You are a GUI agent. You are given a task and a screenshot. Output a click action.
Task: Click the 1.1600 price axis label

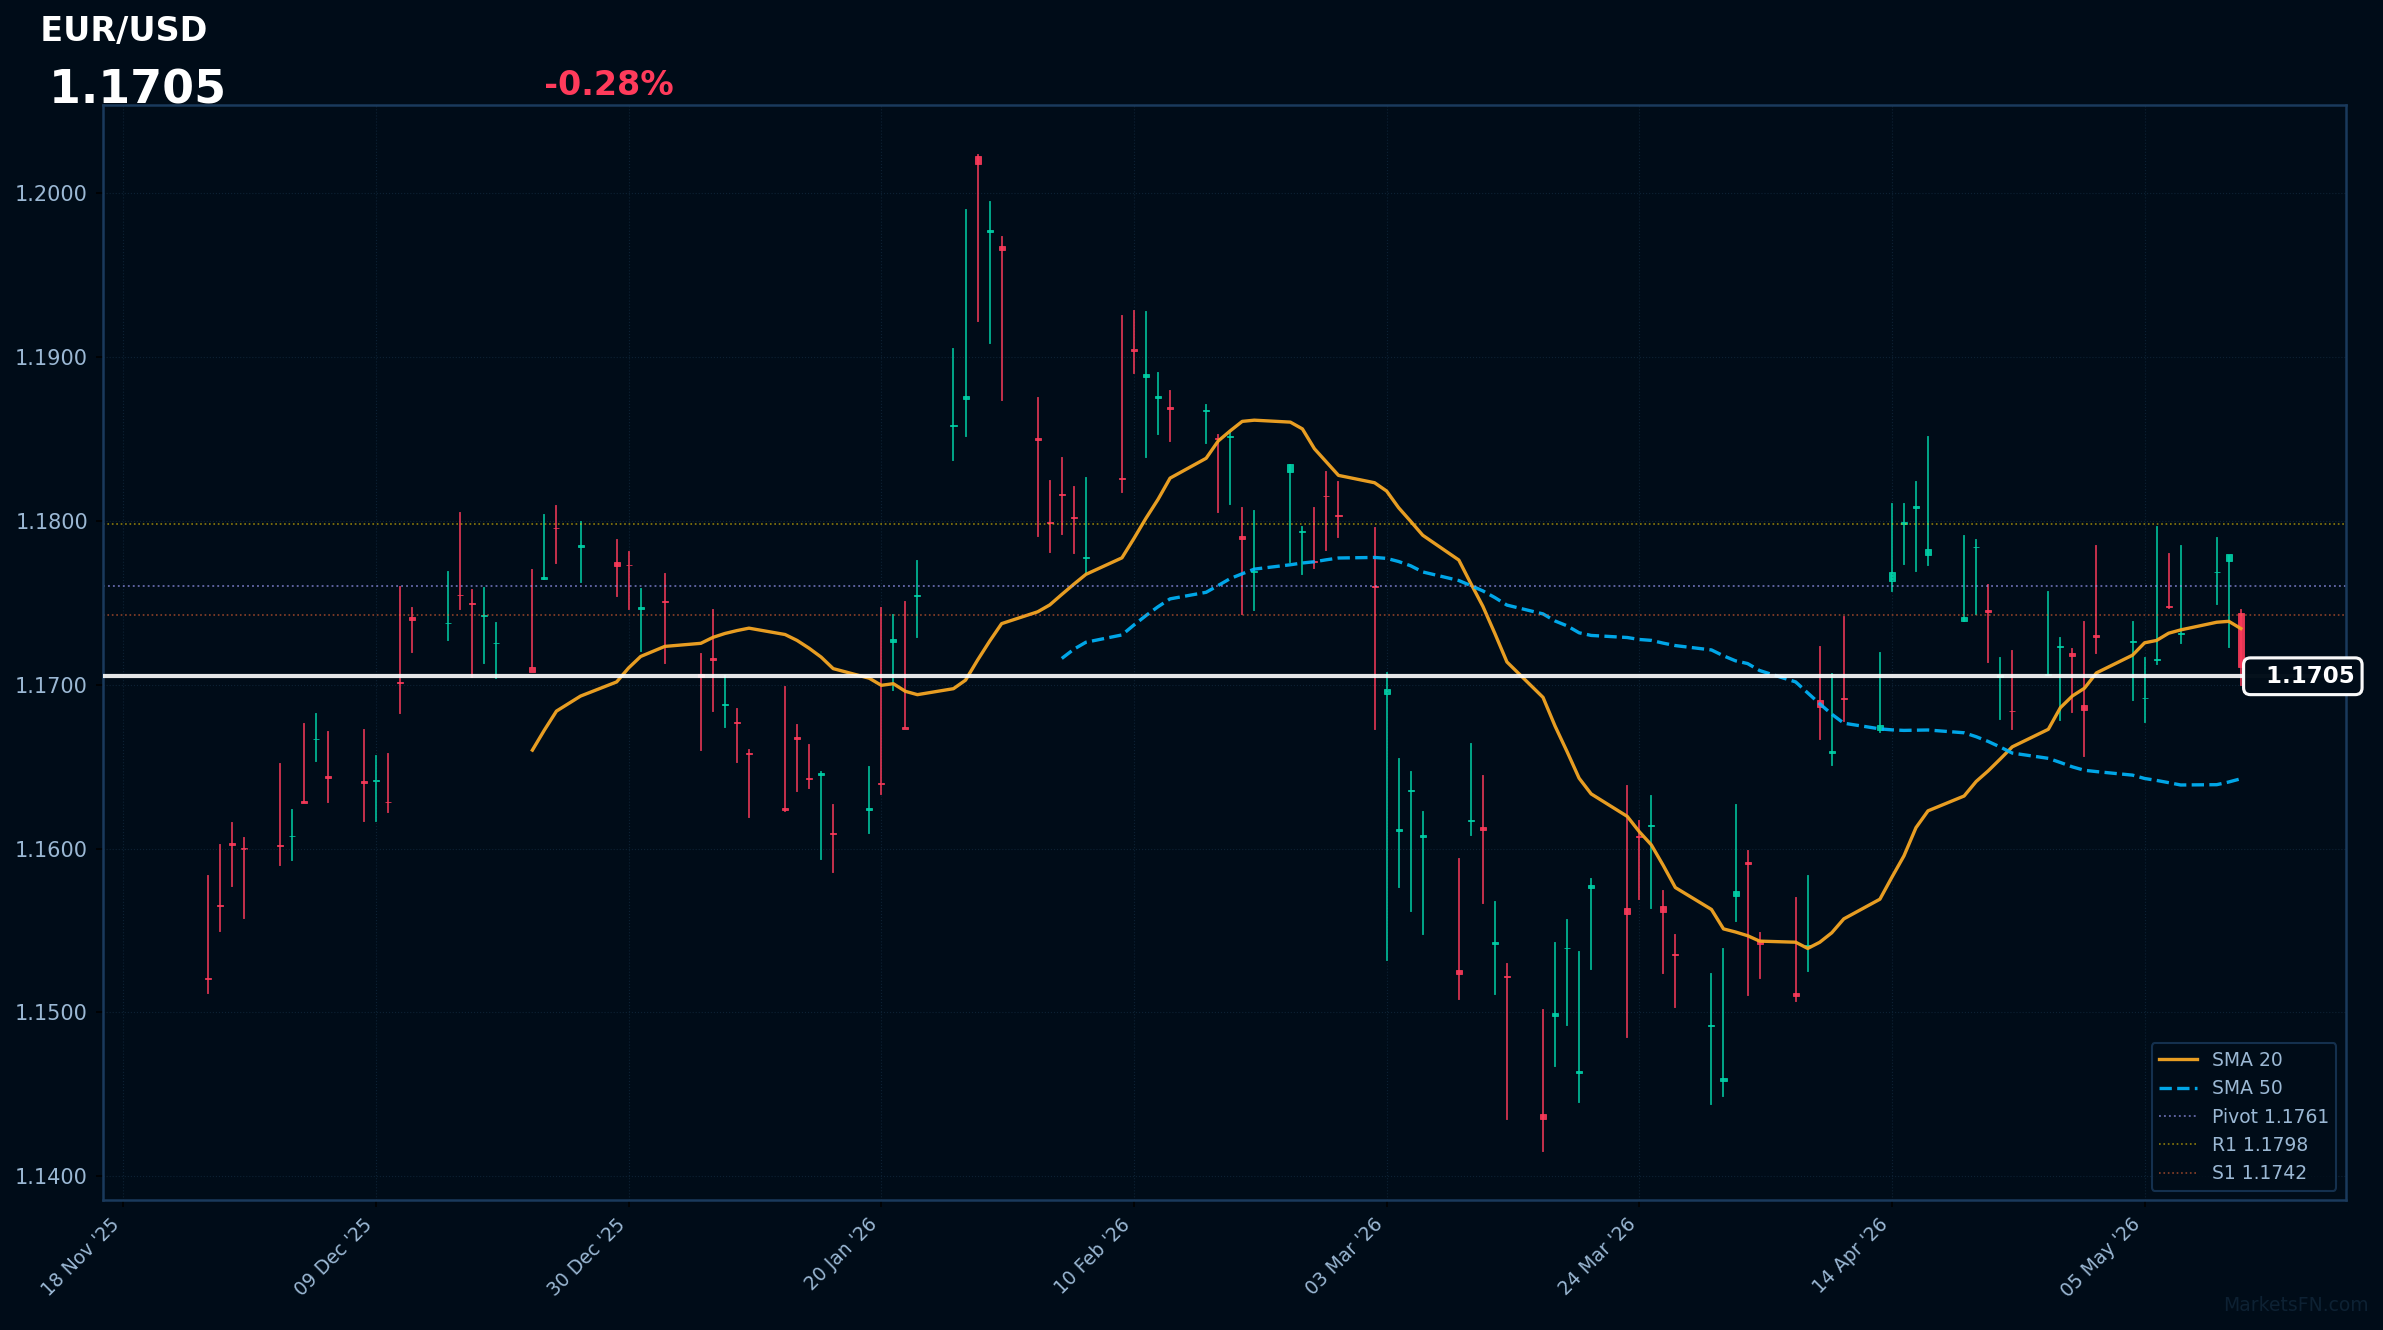[51, 850]
